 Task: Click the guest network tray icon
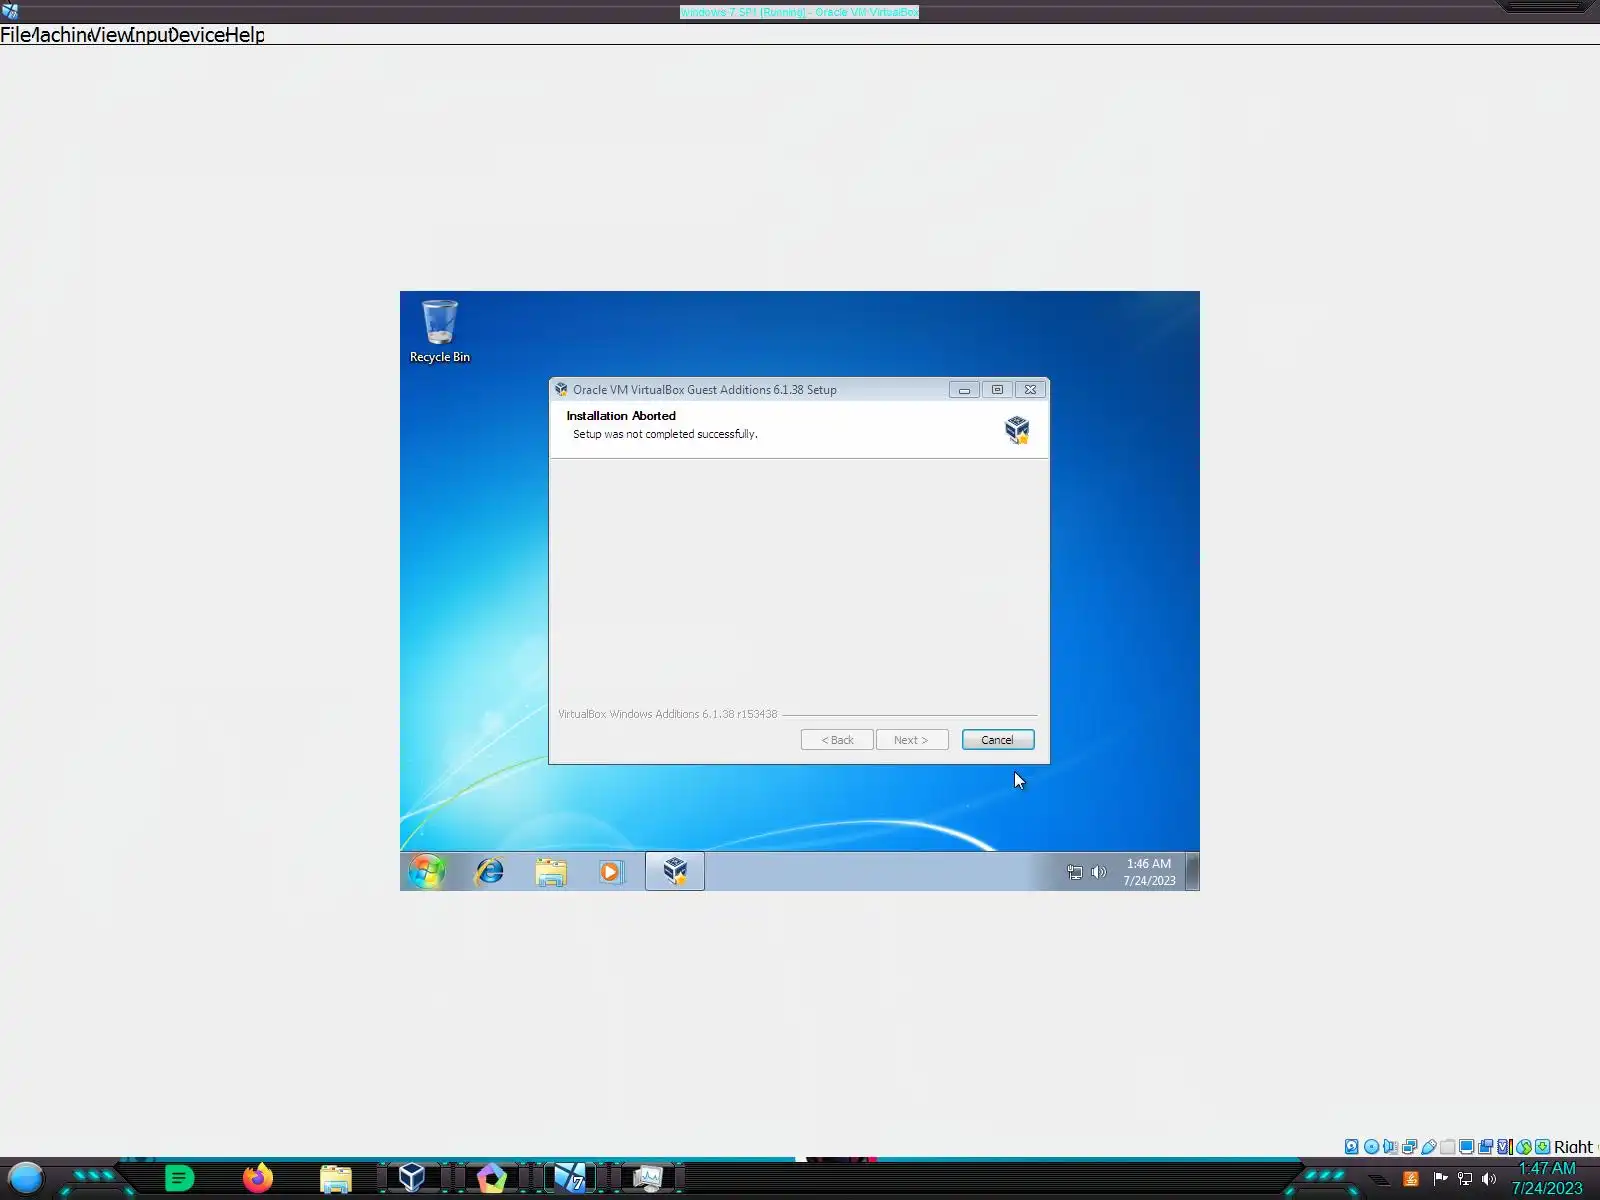coord(1075,872)
